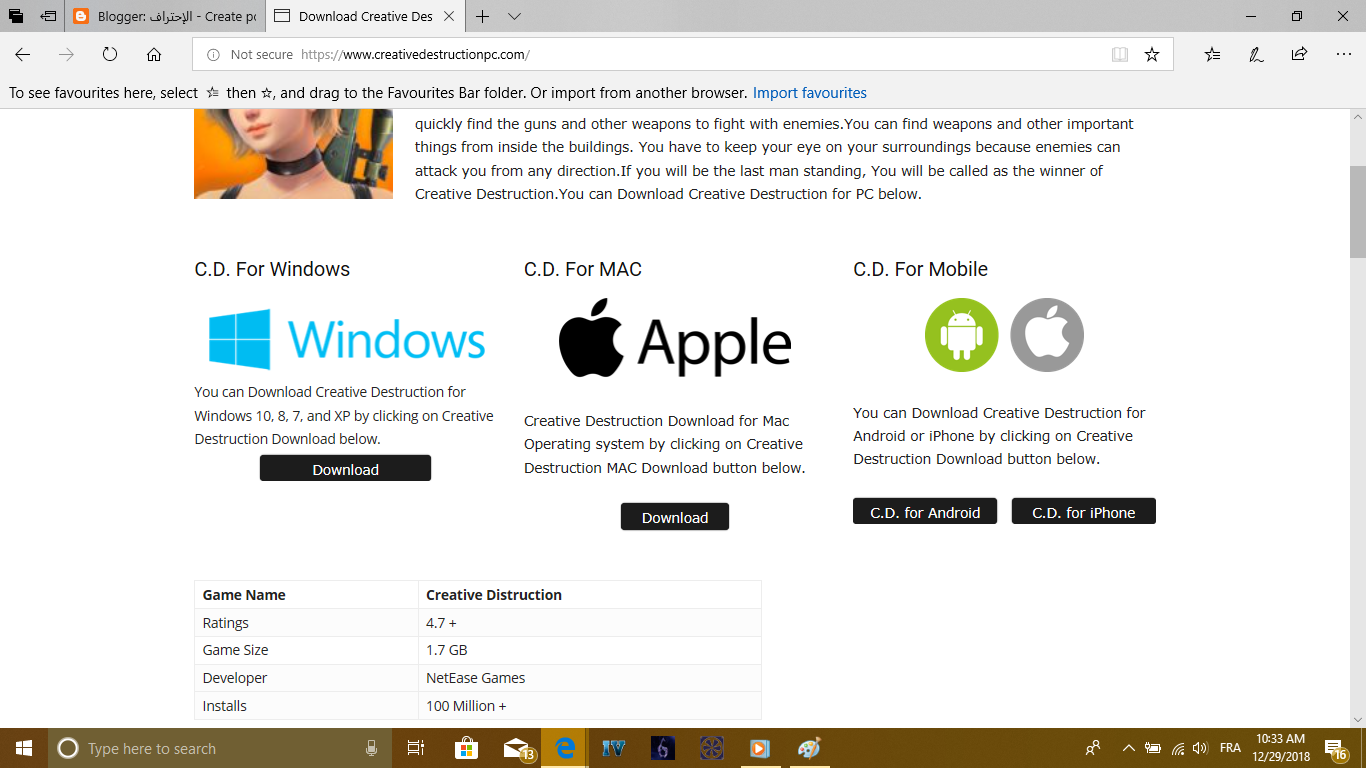The image size is (1366, 768).
Task: Open the Favourites hub icon
Action: click(1212, 54)
